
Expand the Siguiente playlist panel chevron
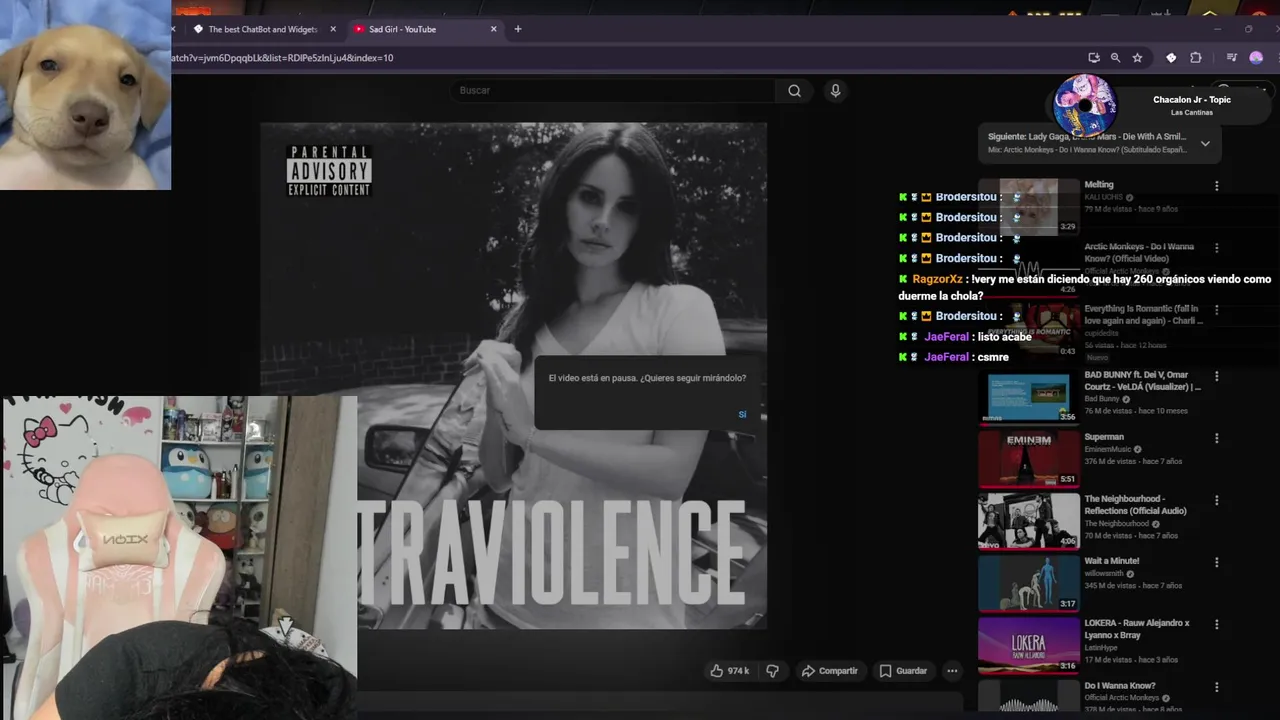(1205, 143)
